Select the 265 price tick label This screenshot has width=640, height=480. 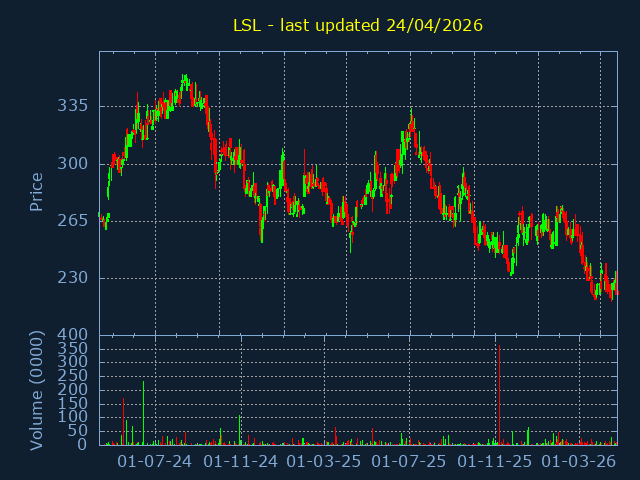click(72, 221)
